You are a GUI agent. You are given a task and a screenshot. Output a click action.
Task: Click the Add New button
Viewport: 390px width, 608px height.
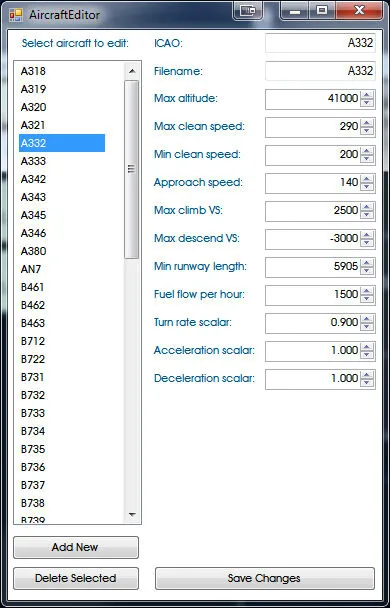coord(76,547)
